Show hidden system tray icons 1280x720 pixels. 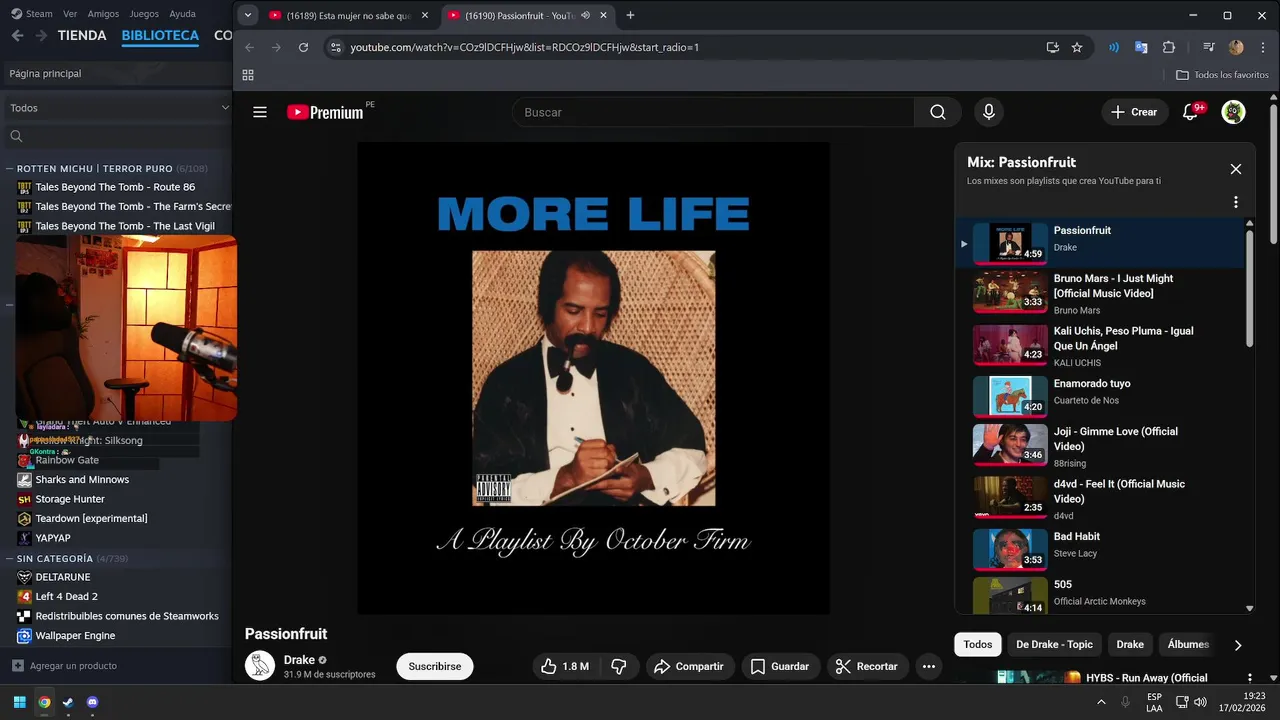tap(1102, 702)
